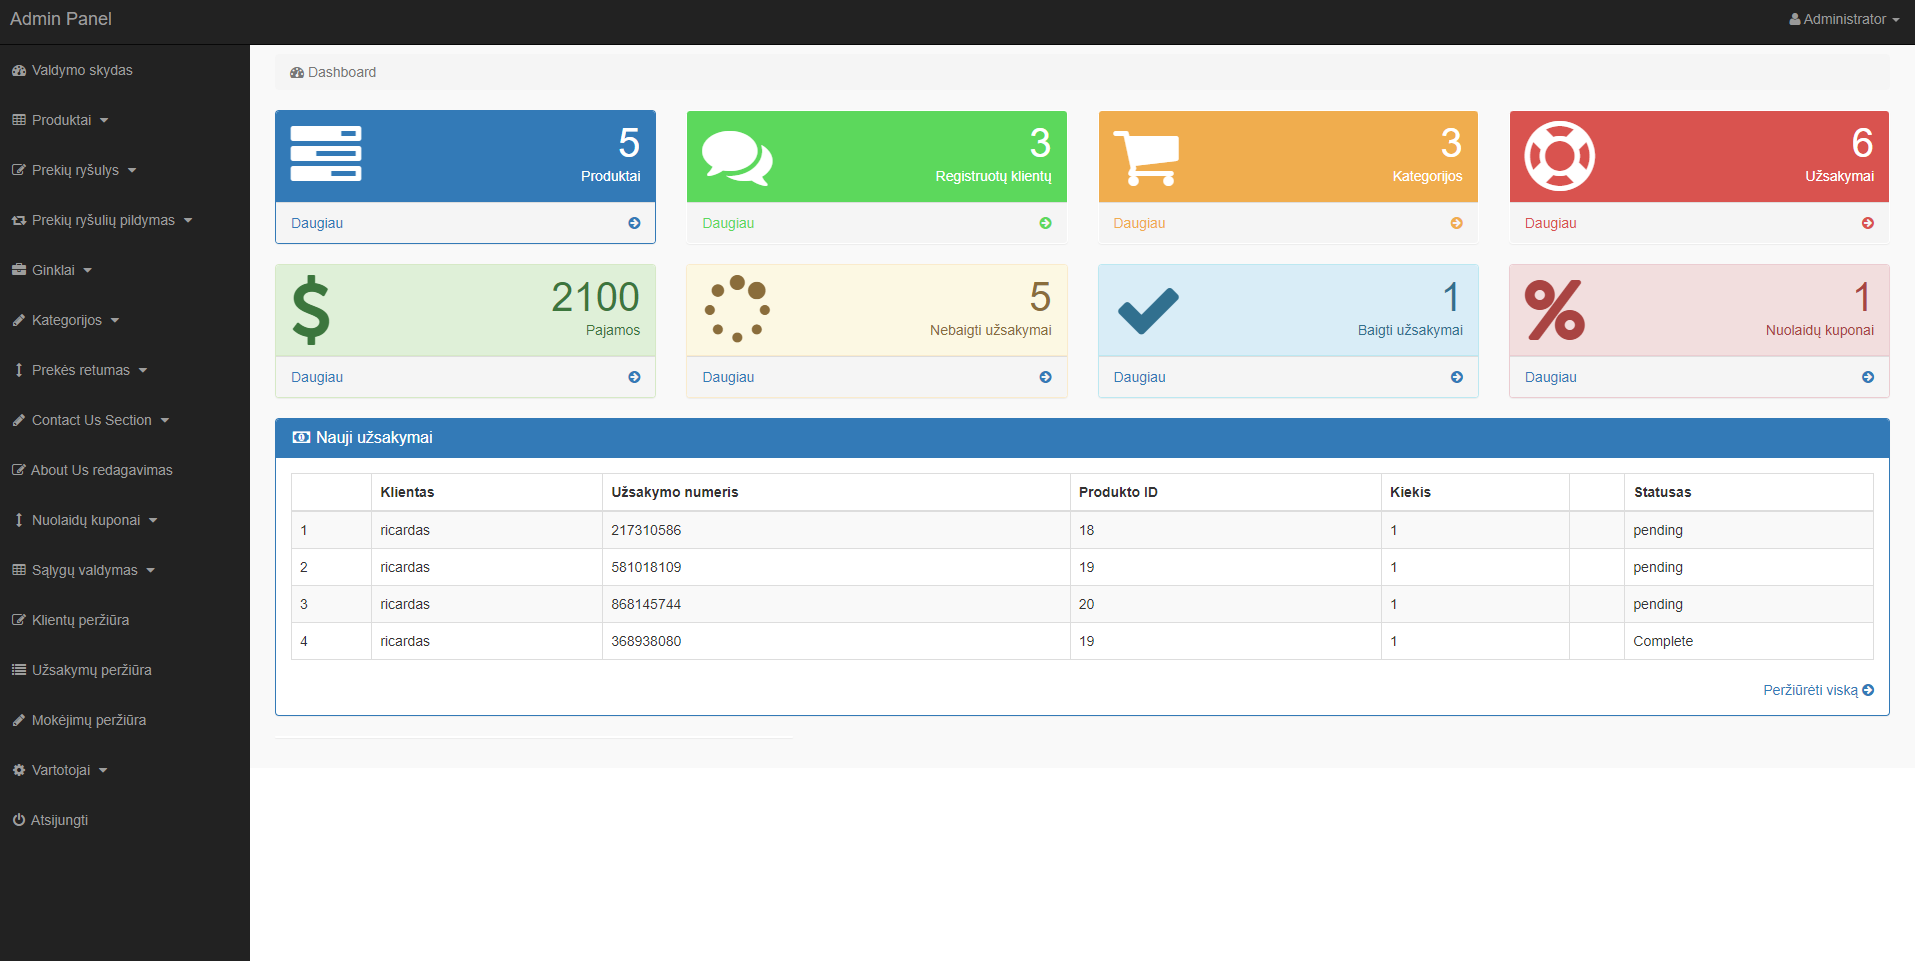Viewport: 1915px width, 961px height.
Task: Click the arrow icon under Baigti užsakymai
Action: click(x=1456, y=377)
